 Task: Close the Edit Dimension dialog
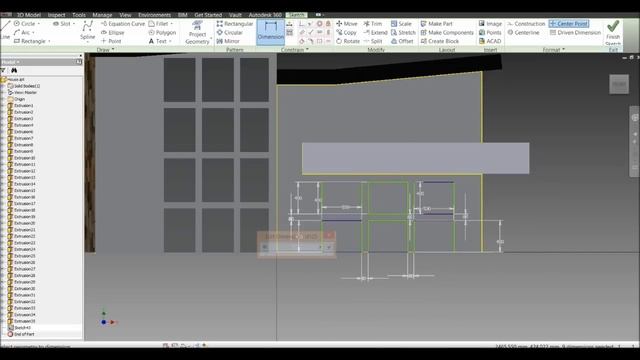[x=330, y=236]
